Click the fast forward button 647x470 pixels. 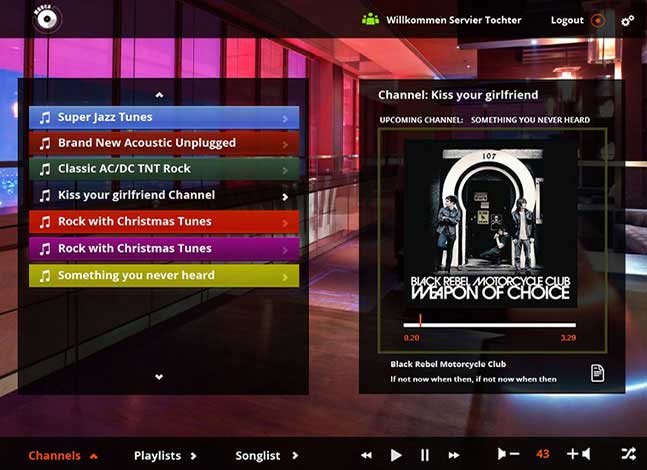point(454,455)
